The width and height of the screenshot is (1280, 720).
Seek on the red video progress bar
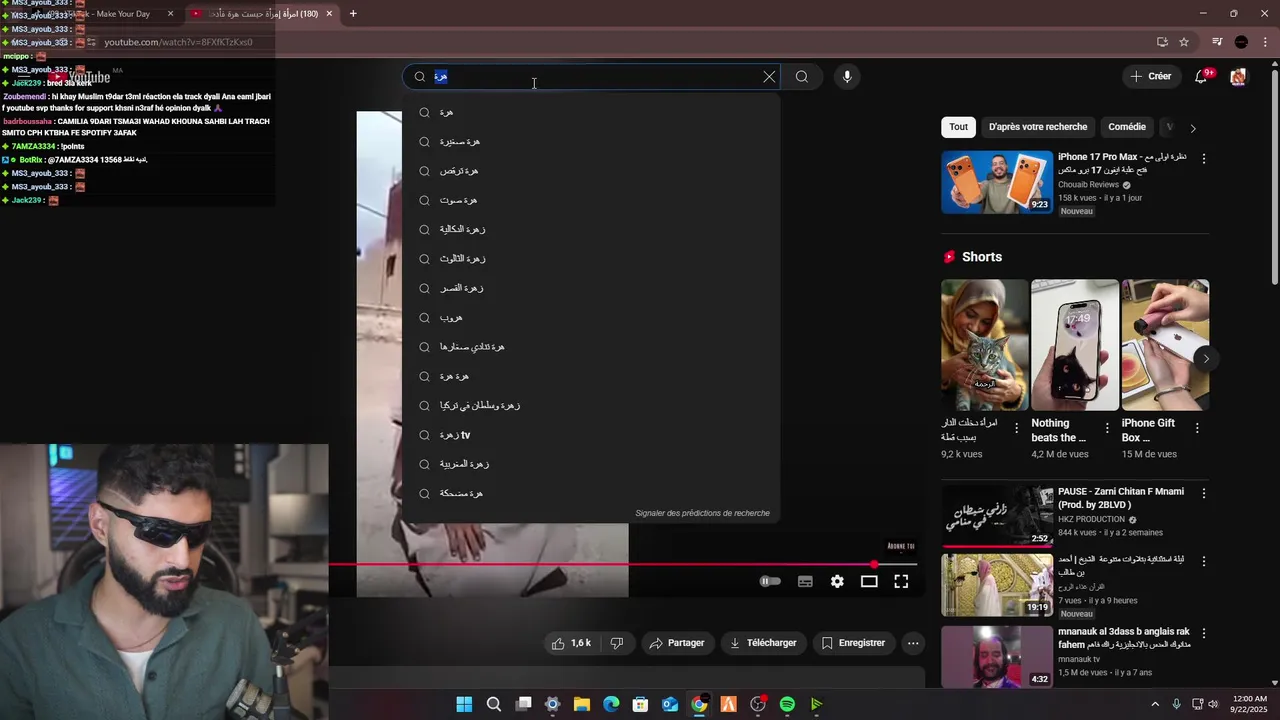pos(622,565)
